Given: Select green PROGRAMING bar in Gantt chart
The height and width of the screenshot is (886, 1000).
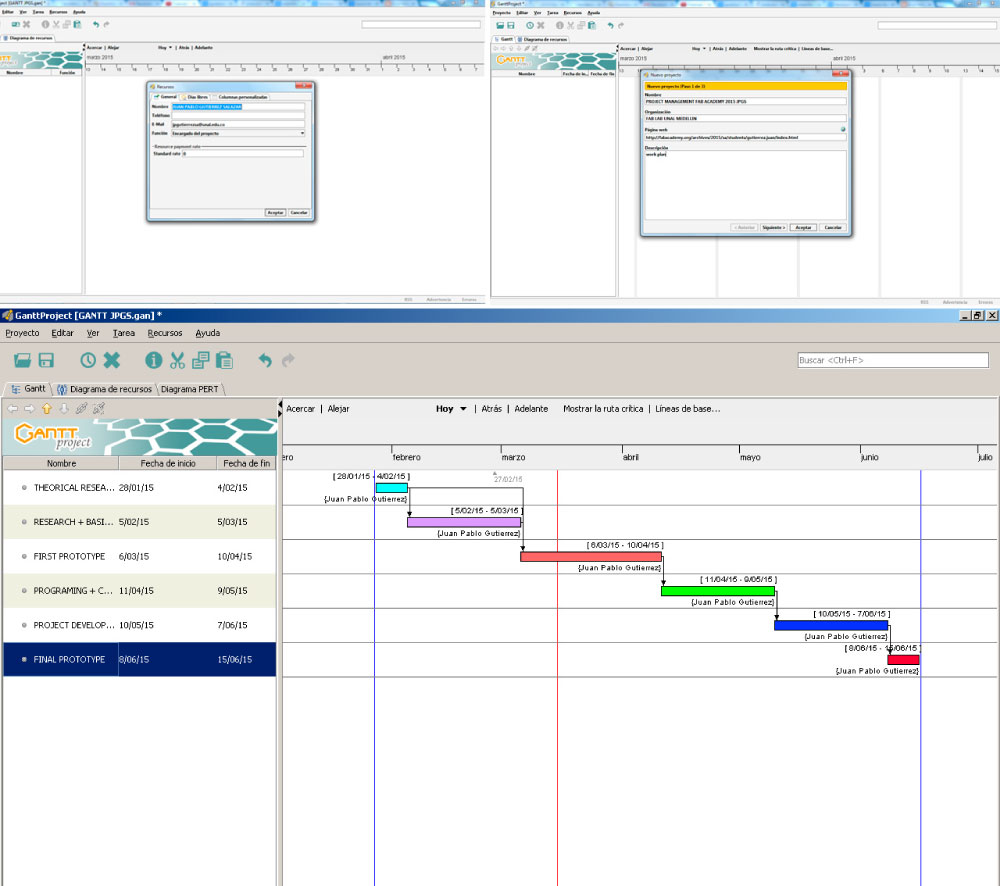Looking at the screenshot, I should (718, 591).
